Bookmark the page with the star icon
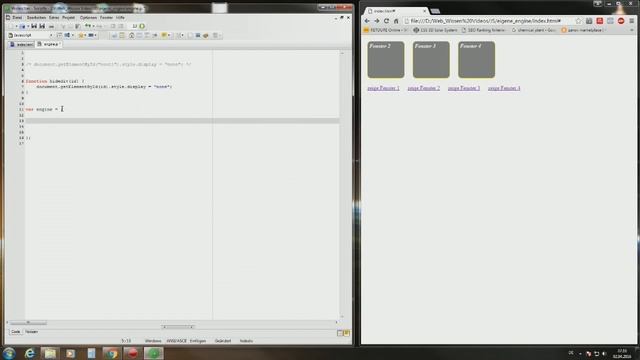 (x=578, y=21)
